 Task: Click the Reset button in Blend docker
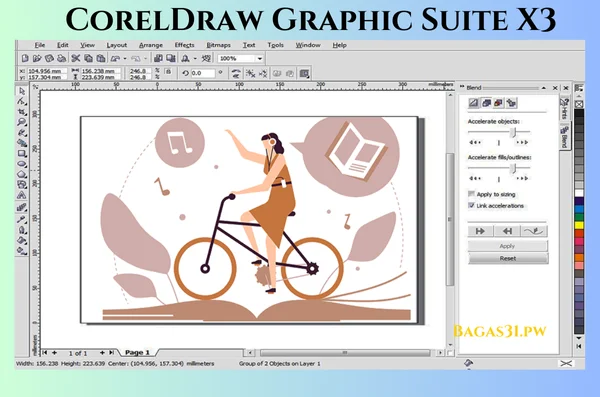(x=507, y=258)
